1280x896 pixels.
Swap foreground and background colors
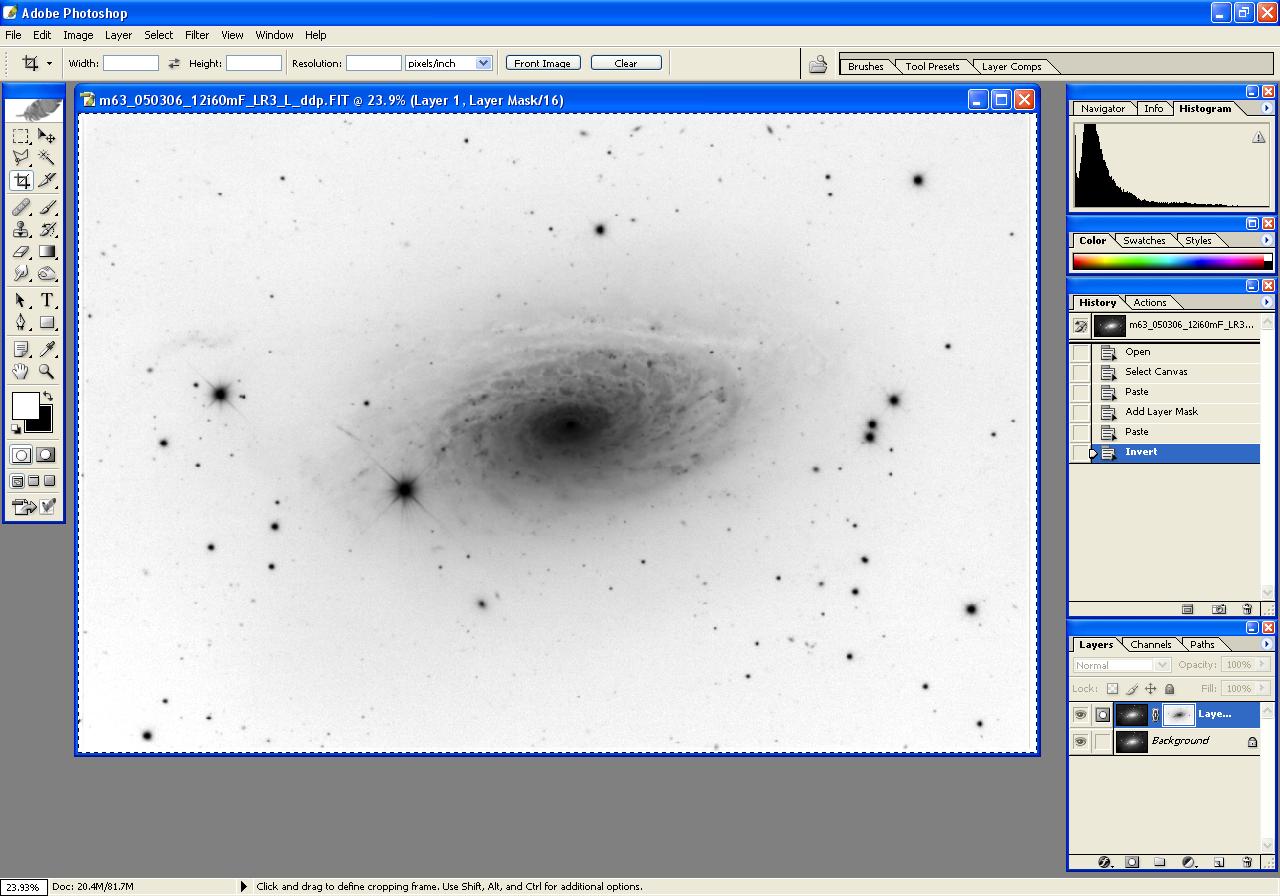[x=47, y=397]
